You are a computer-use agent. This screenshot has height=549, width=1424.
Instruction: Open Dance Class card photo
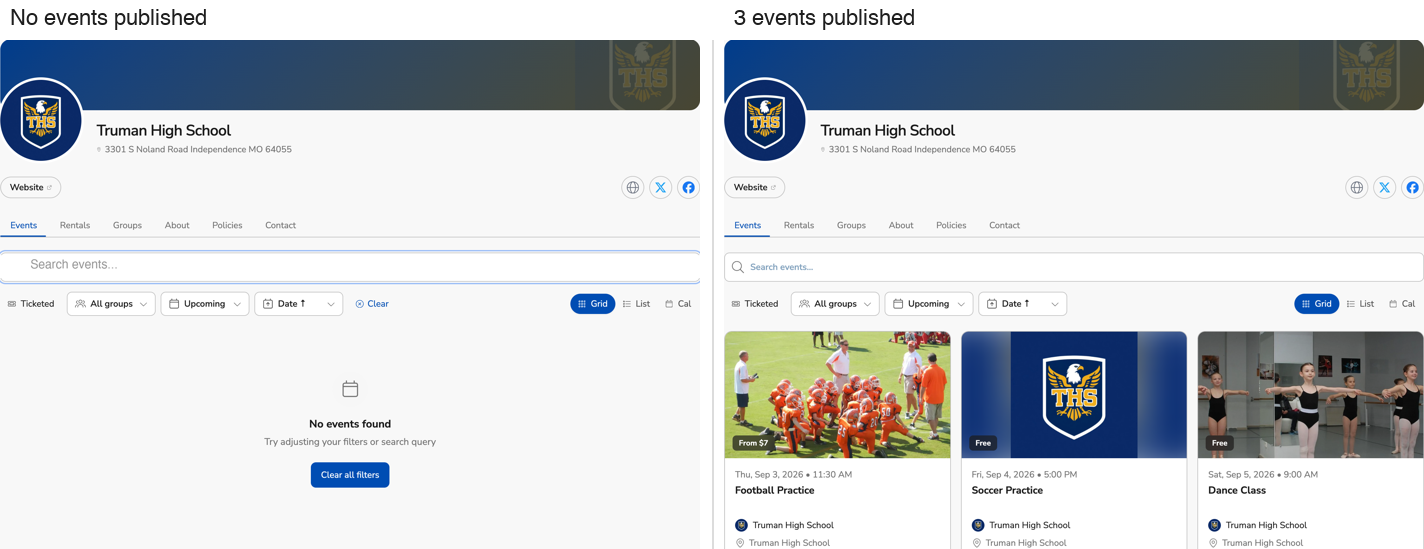click(x=1310, y=395)
